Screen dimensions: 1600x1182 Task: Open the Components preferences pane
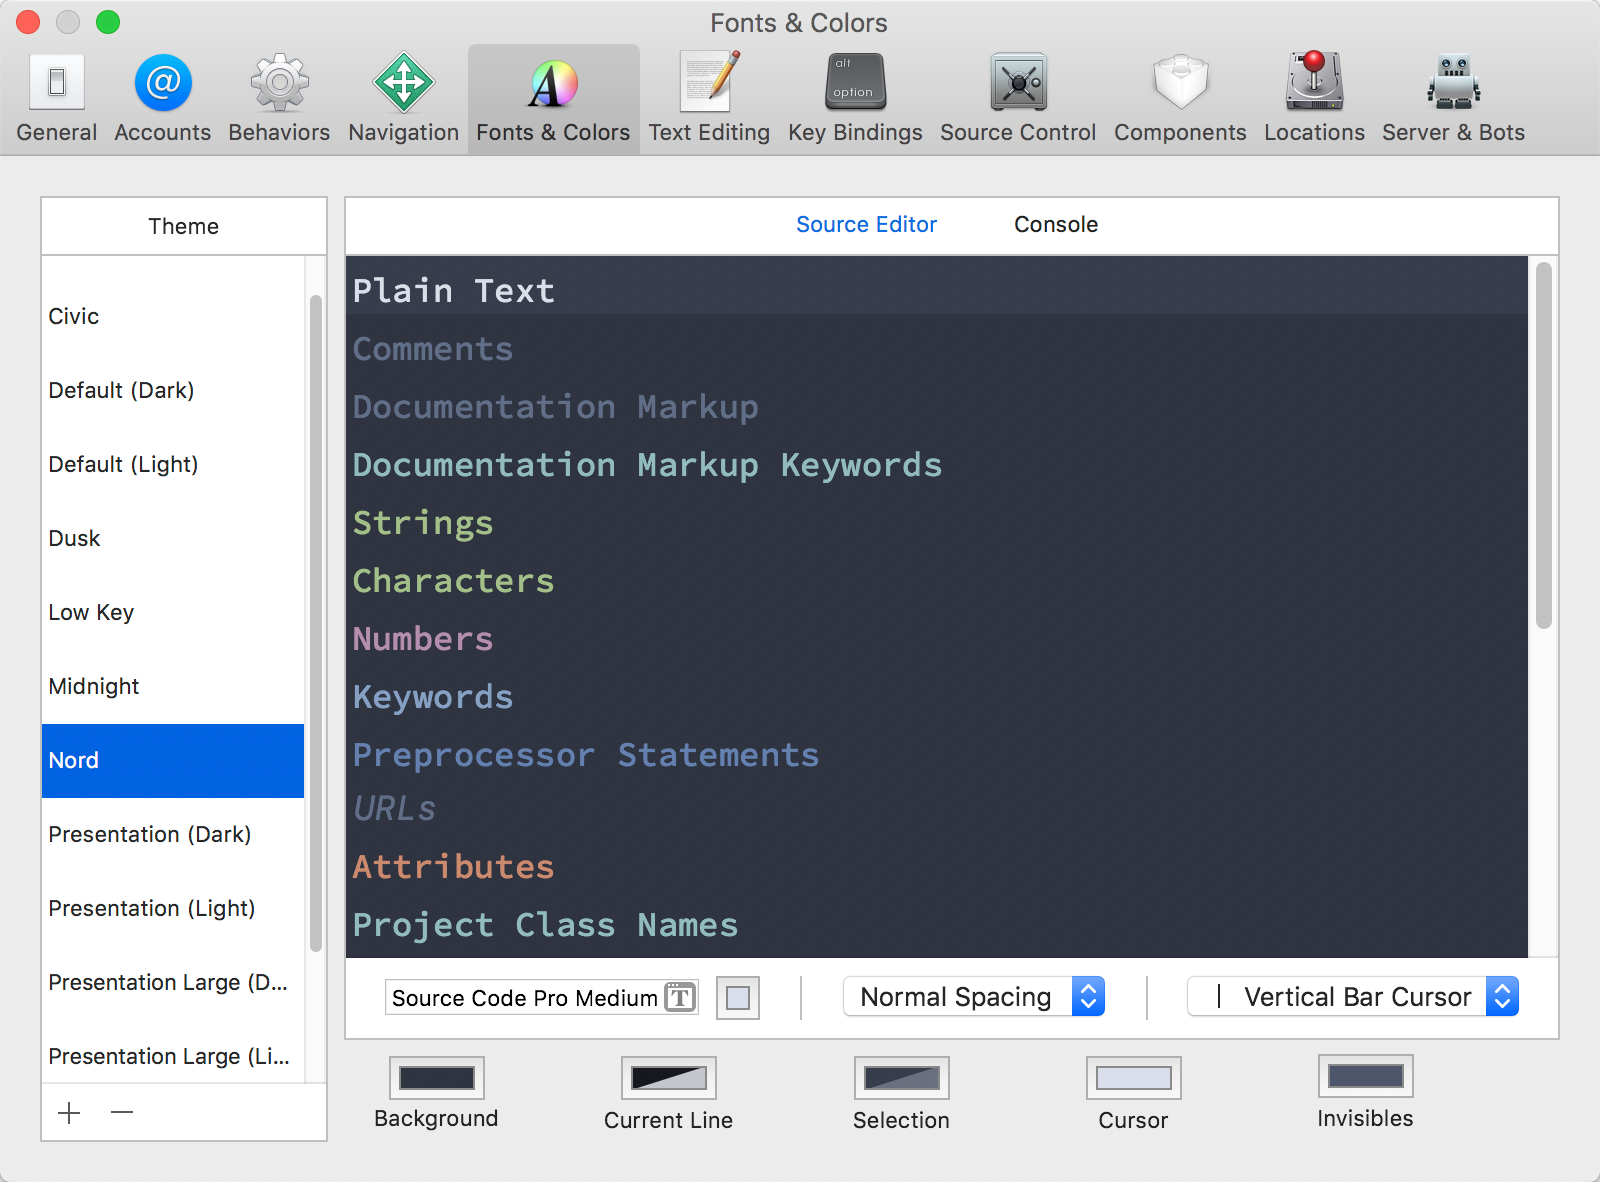1180,99
